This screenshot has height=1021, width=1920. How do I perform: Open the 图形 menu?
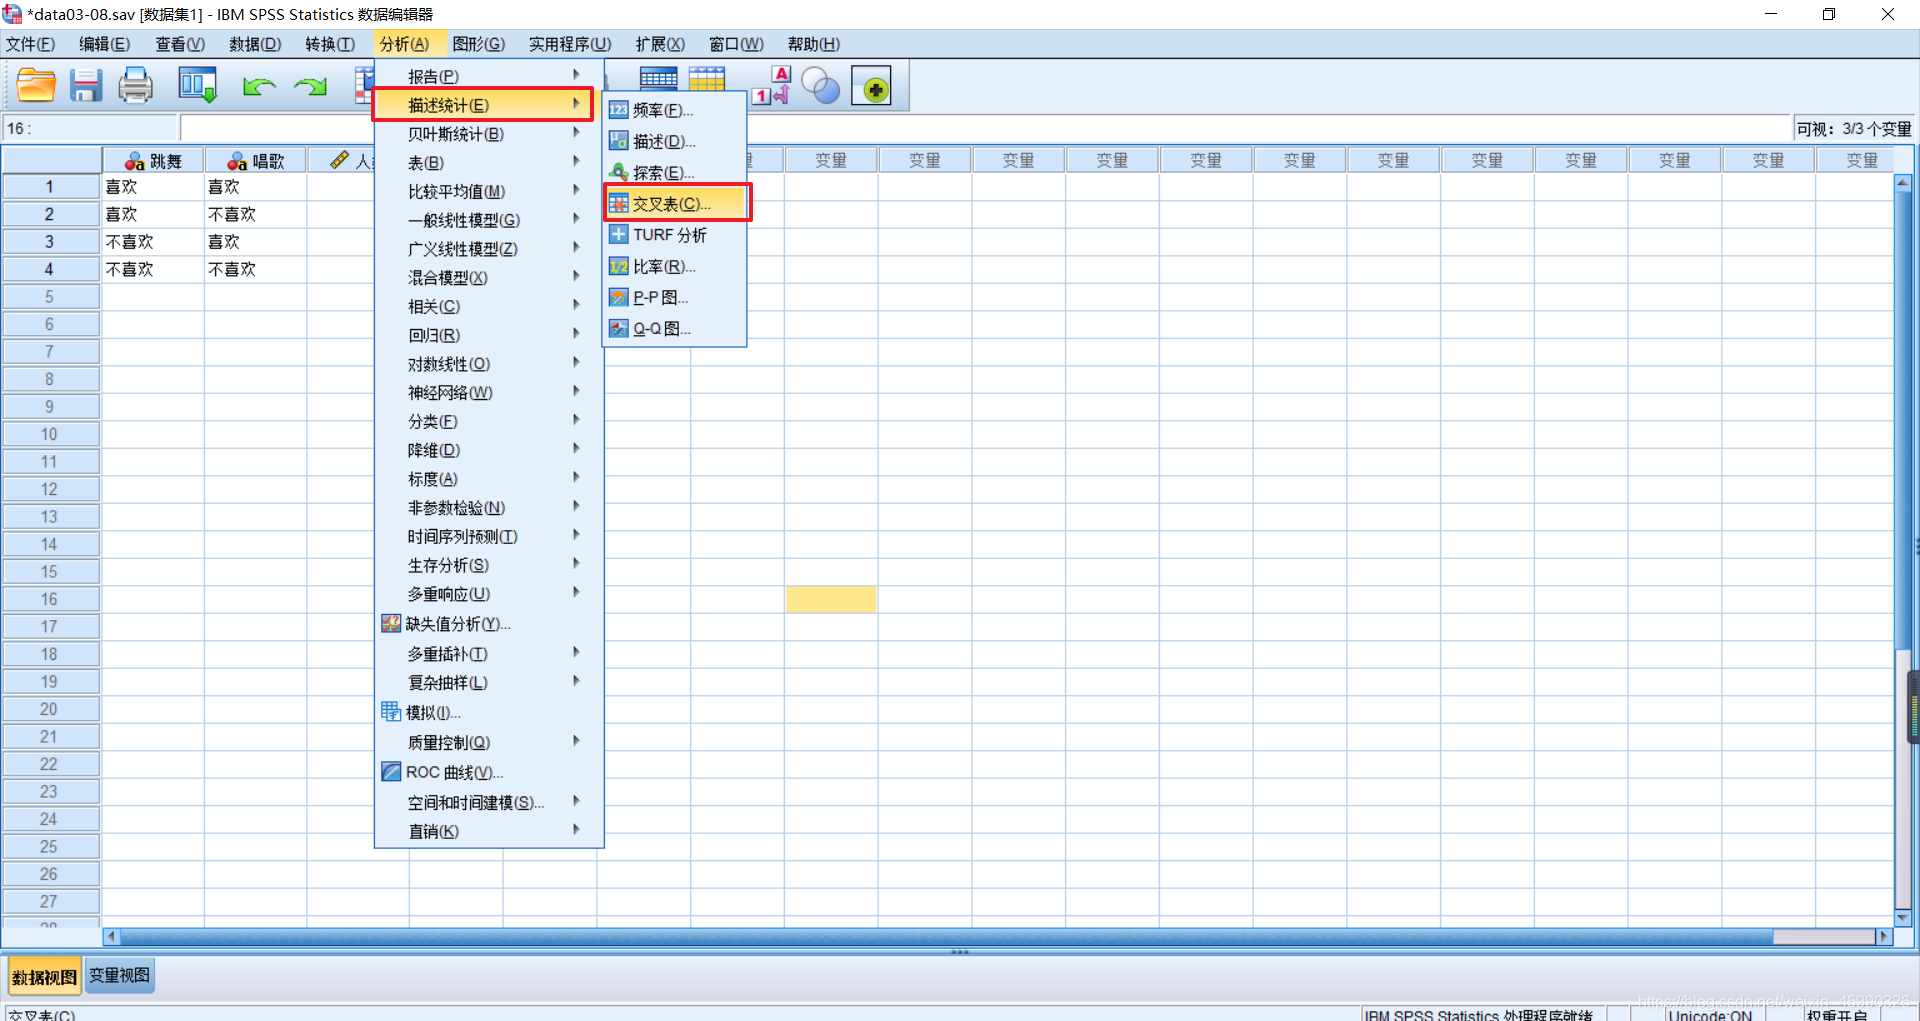[x=479, y=44]
